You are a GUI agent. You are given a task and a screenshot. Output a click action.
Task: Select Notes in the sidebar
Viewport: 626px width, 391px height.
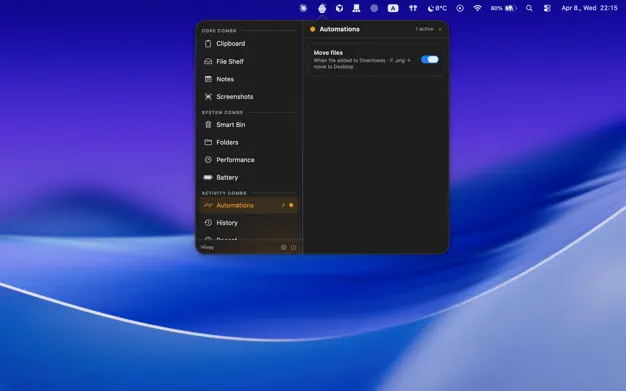[x=248, y=79]
